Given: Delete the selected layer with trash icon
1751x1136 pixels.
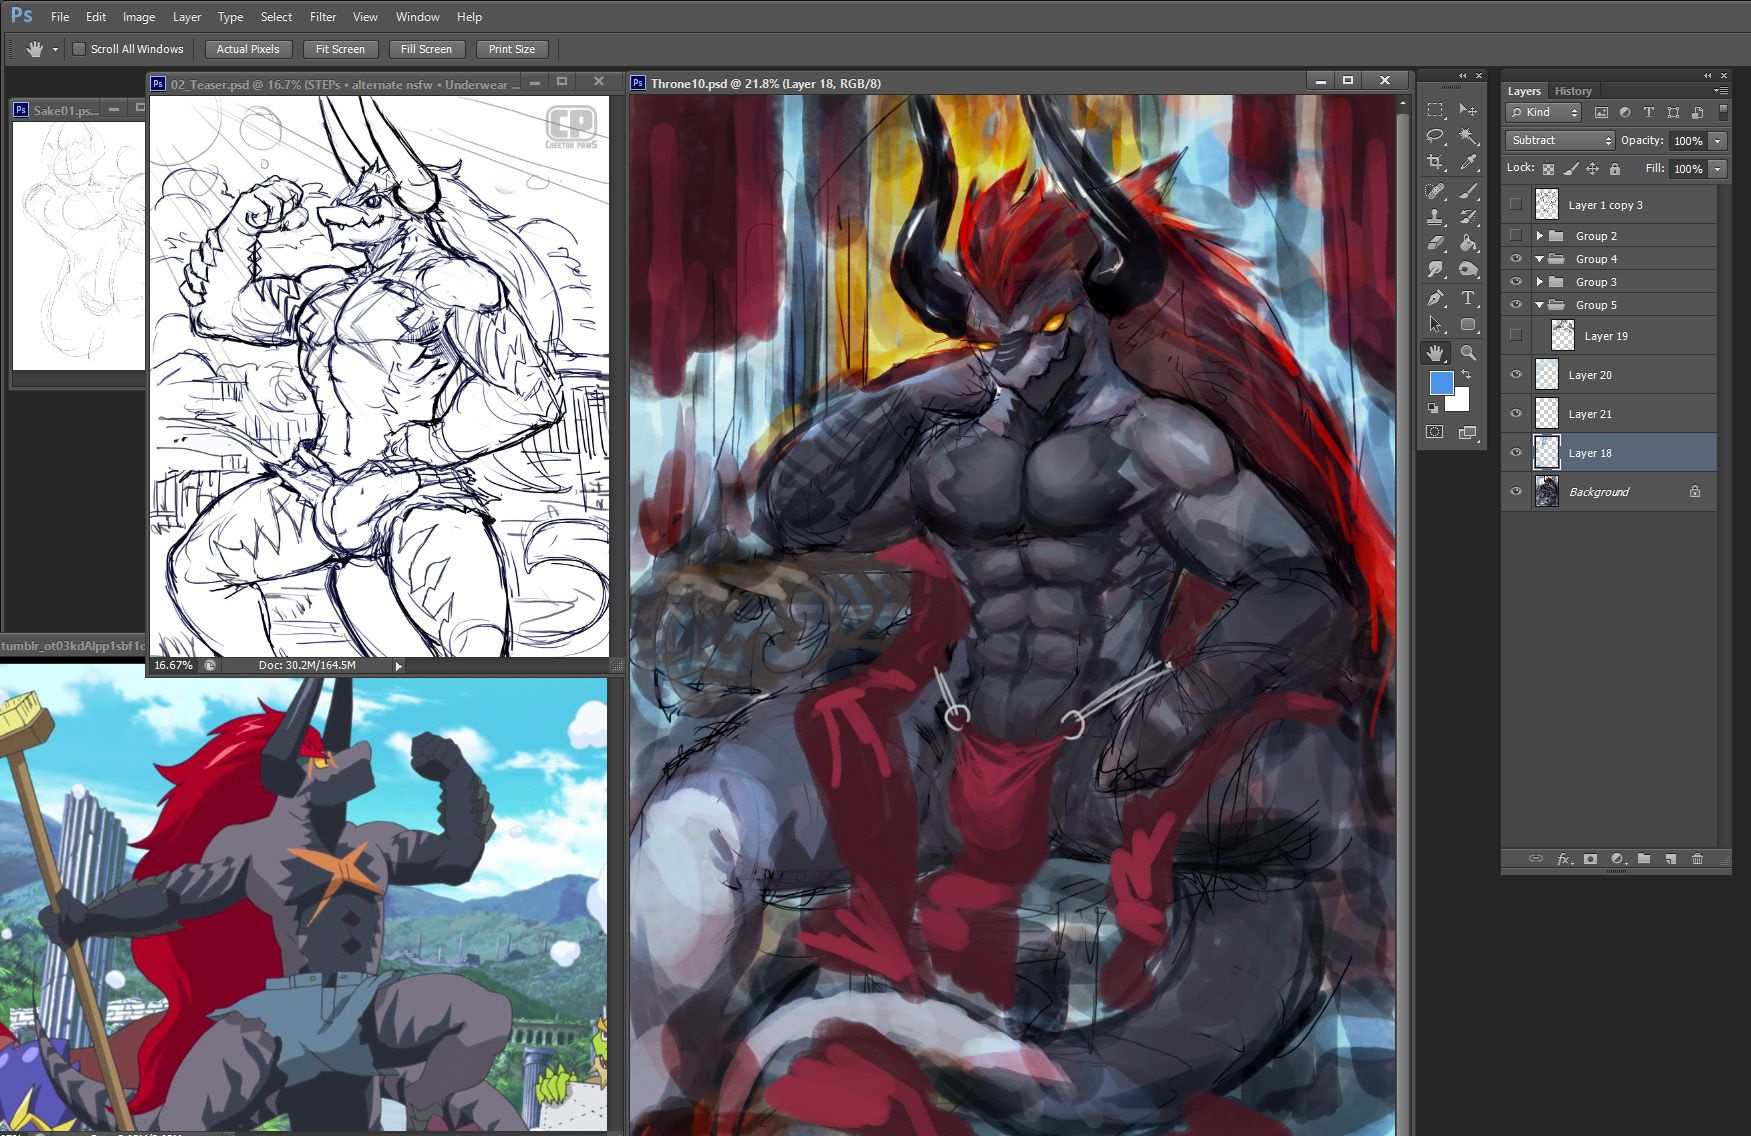Looking at the screenshot, I should pyautogui.click(x=1697, y=859).
